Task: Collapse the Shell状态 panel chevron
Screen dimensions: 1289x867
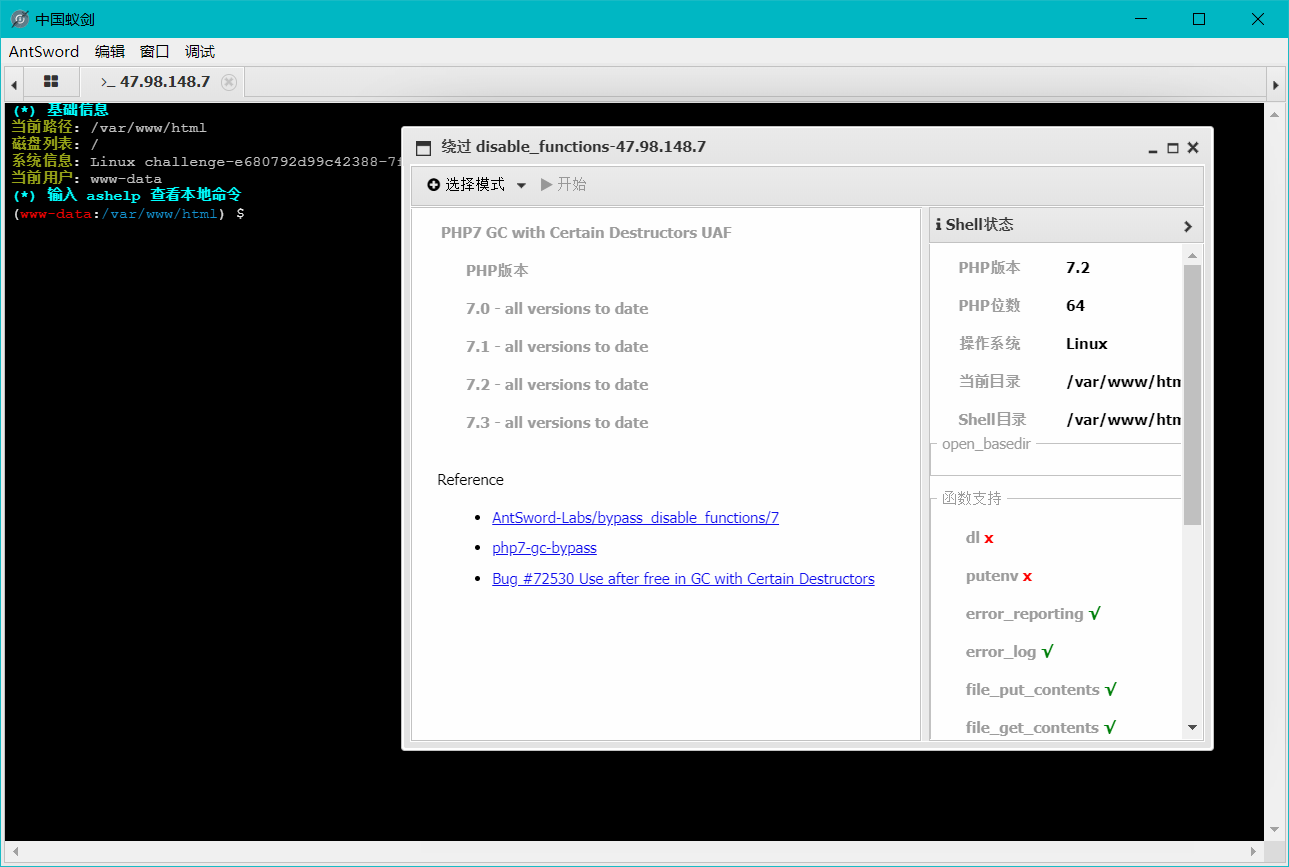Action: 1188,226
